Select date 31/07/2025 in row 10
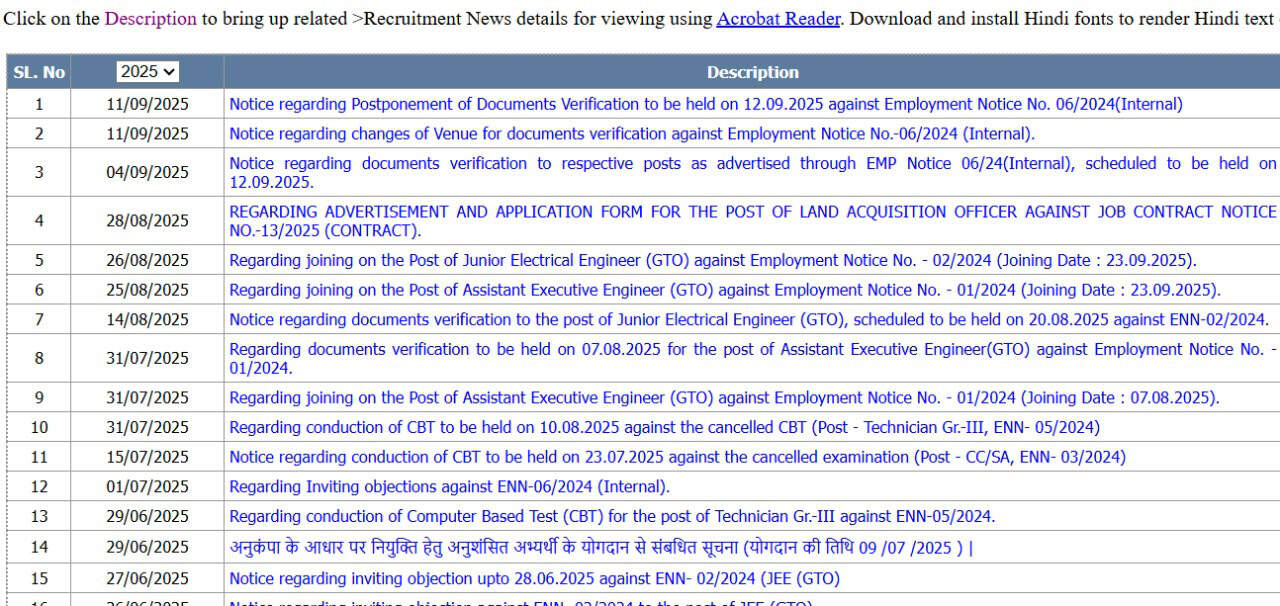Image resolution: width=1280 pixels, height=606 pixels. pos(147,428)
